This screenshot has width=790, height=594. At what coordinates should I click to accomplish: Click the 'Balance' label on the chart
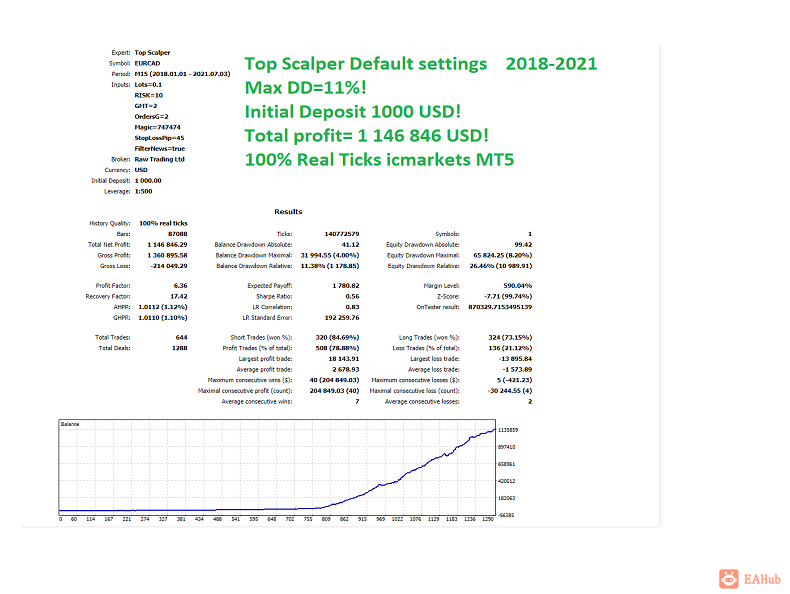pos(70,424)
